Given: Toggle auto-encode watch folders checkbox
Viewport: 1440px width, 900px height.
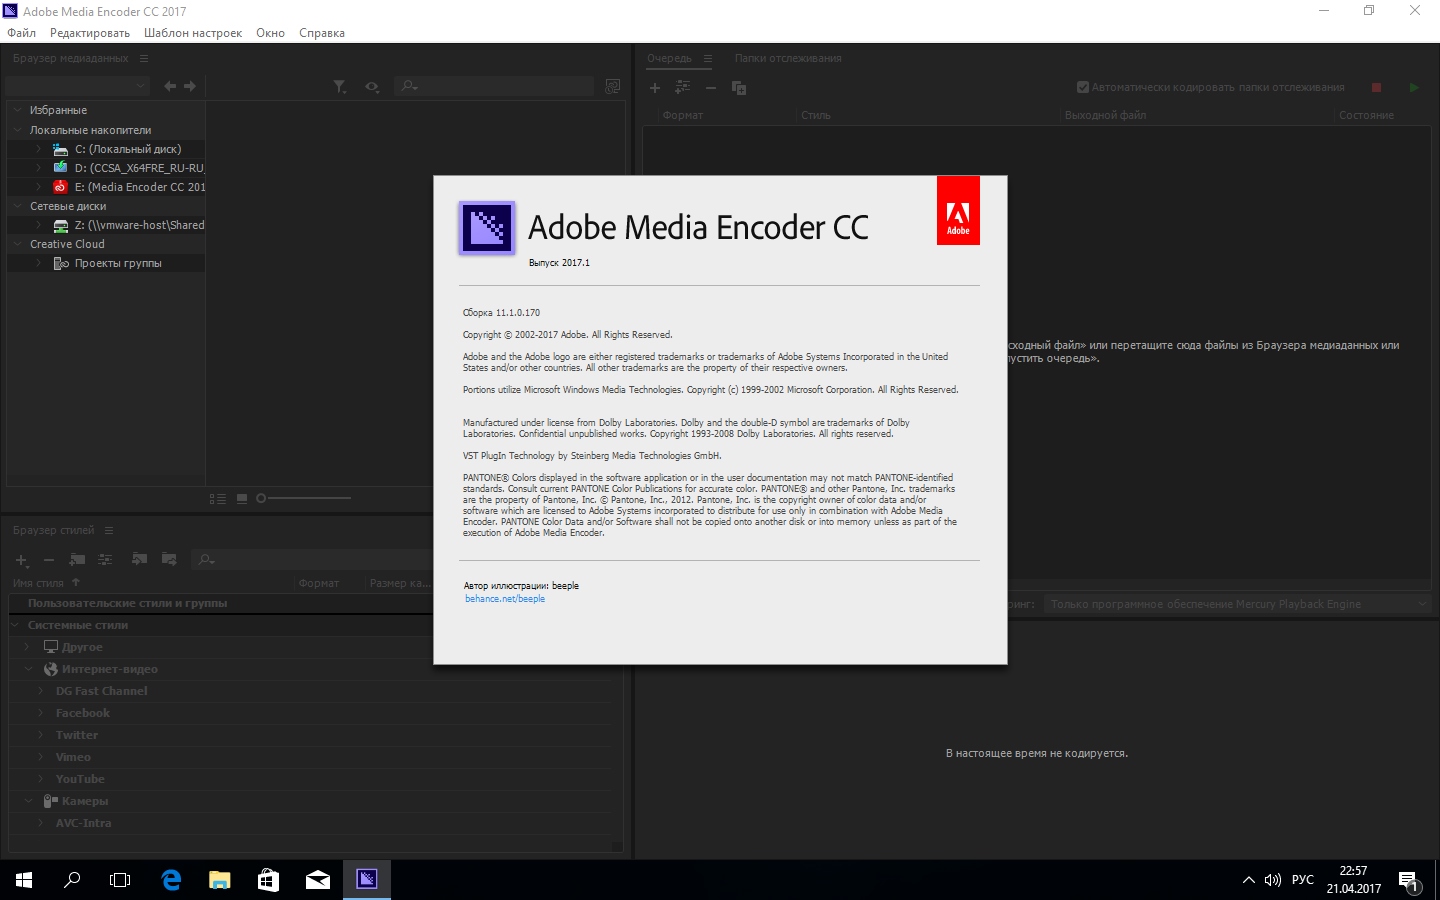Looking at the screenshot, I should 1082,87.
